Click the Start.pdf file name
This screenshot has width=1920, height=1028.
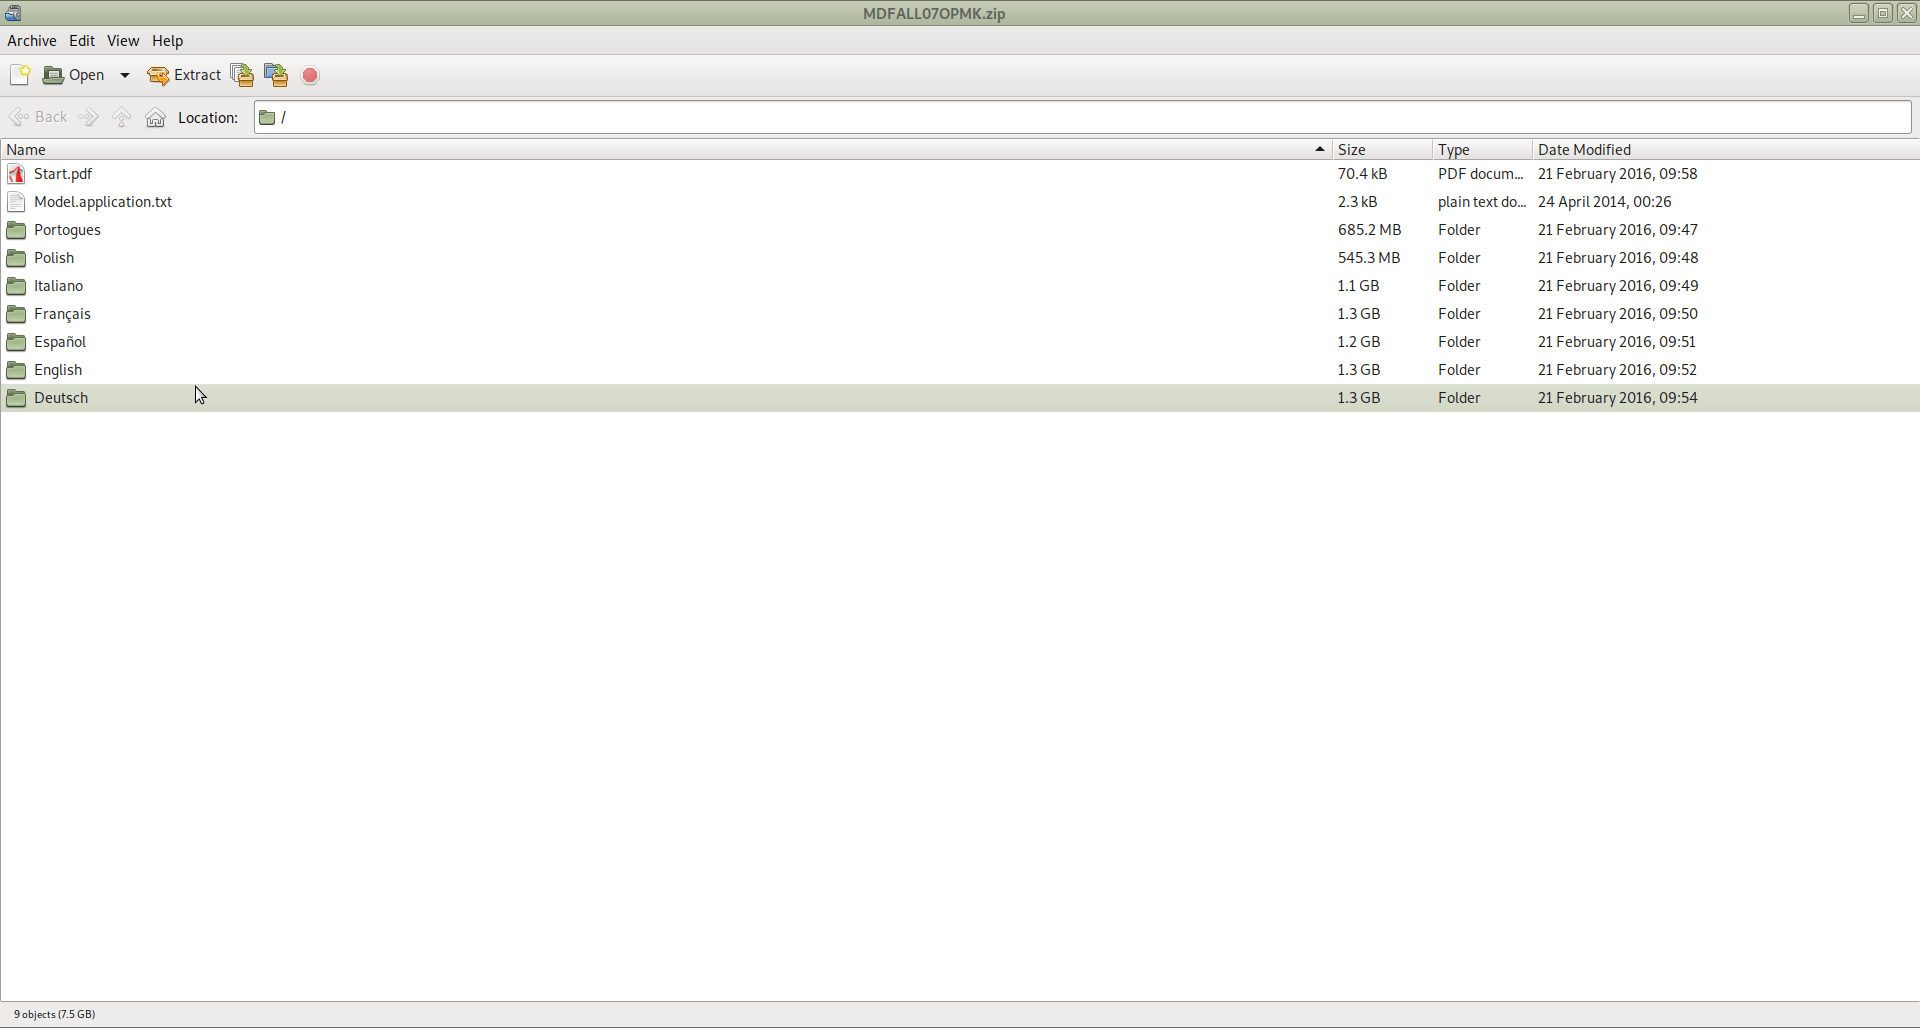pos(63,174)
